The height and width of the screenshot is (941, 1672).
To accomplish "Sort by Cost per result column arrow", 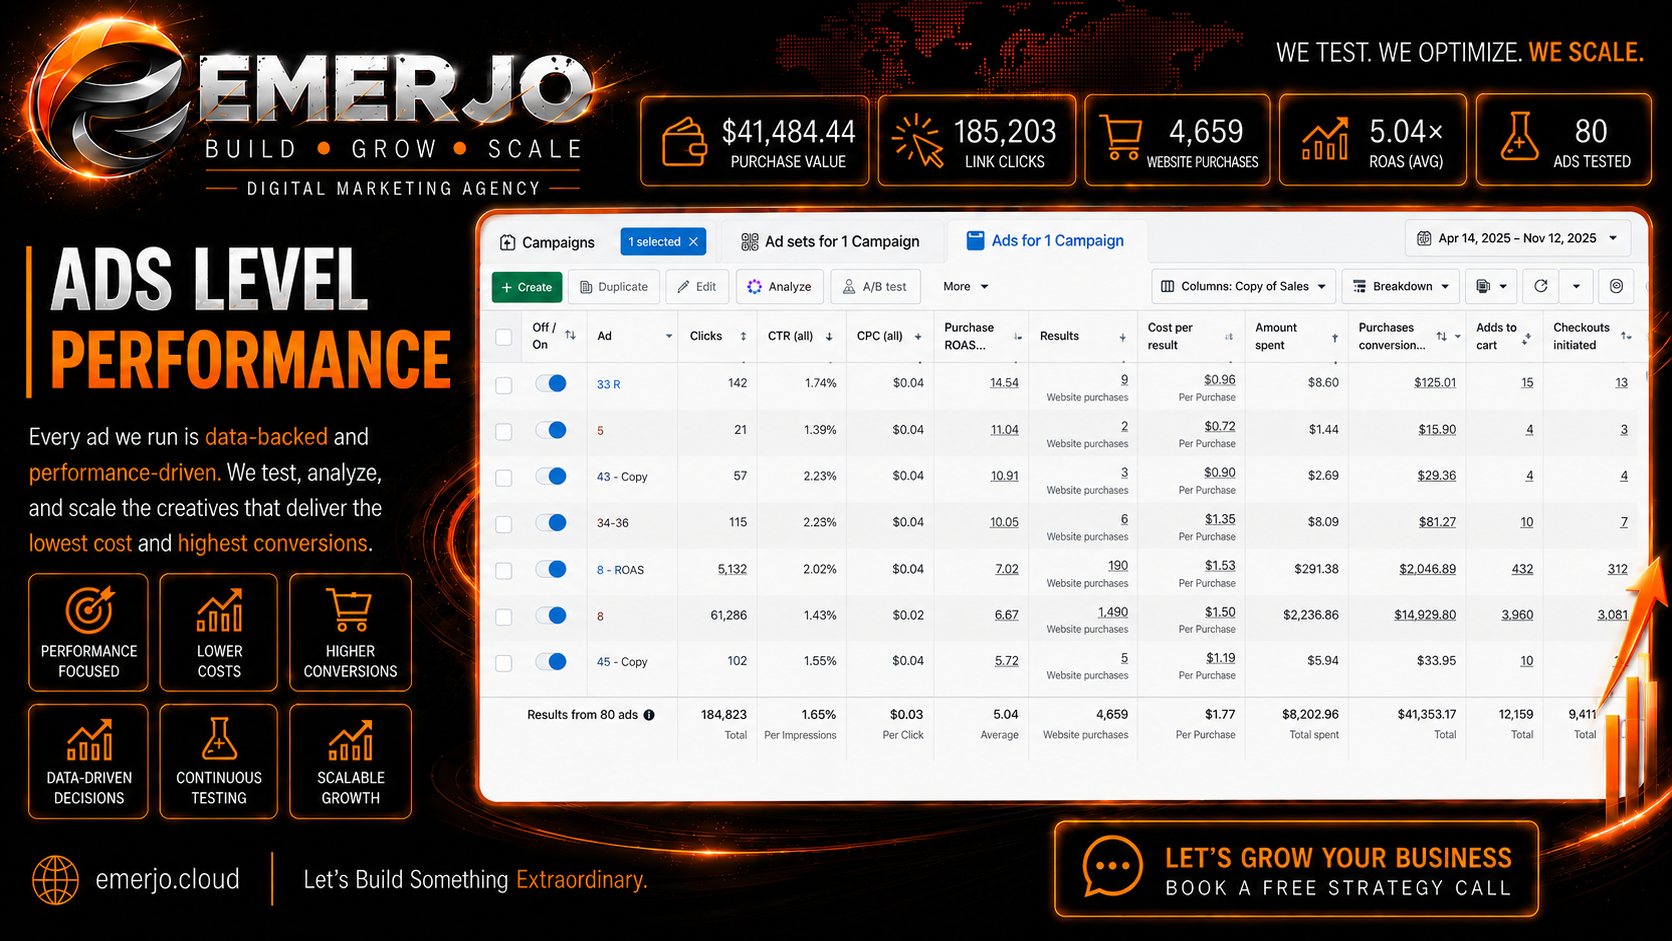I will [1228, 337].
